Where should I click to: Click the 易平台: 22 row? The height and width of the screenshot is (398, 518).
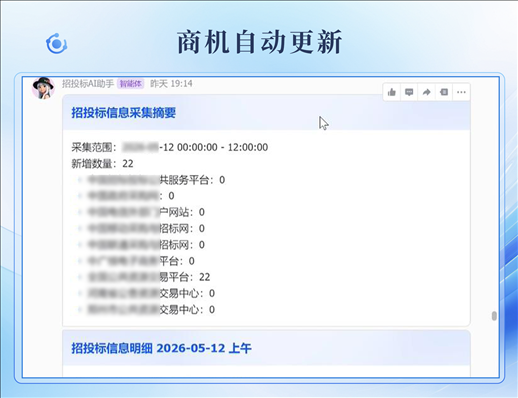click(144, 277)
